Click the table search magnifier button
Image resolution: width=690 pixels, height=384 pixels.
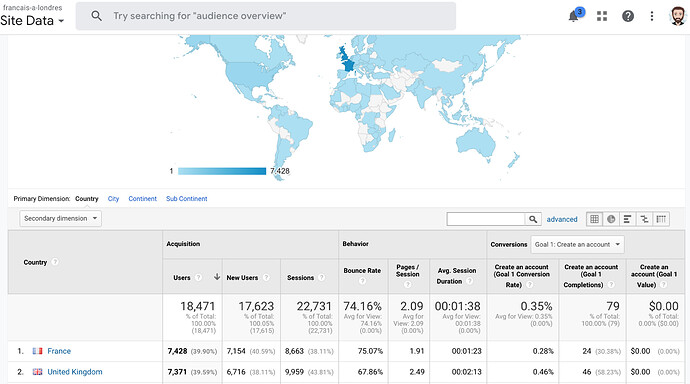533,219
